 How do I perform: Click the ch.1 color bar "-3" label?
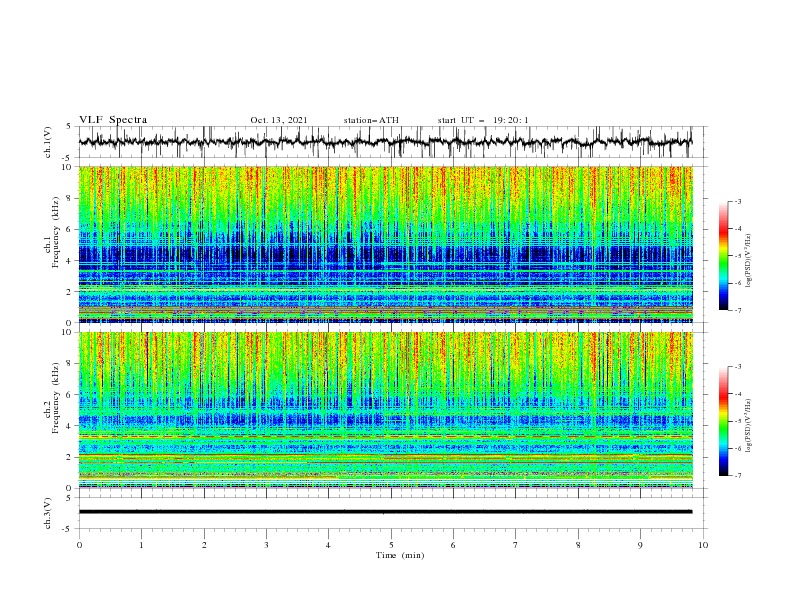[x=737, y=201]
